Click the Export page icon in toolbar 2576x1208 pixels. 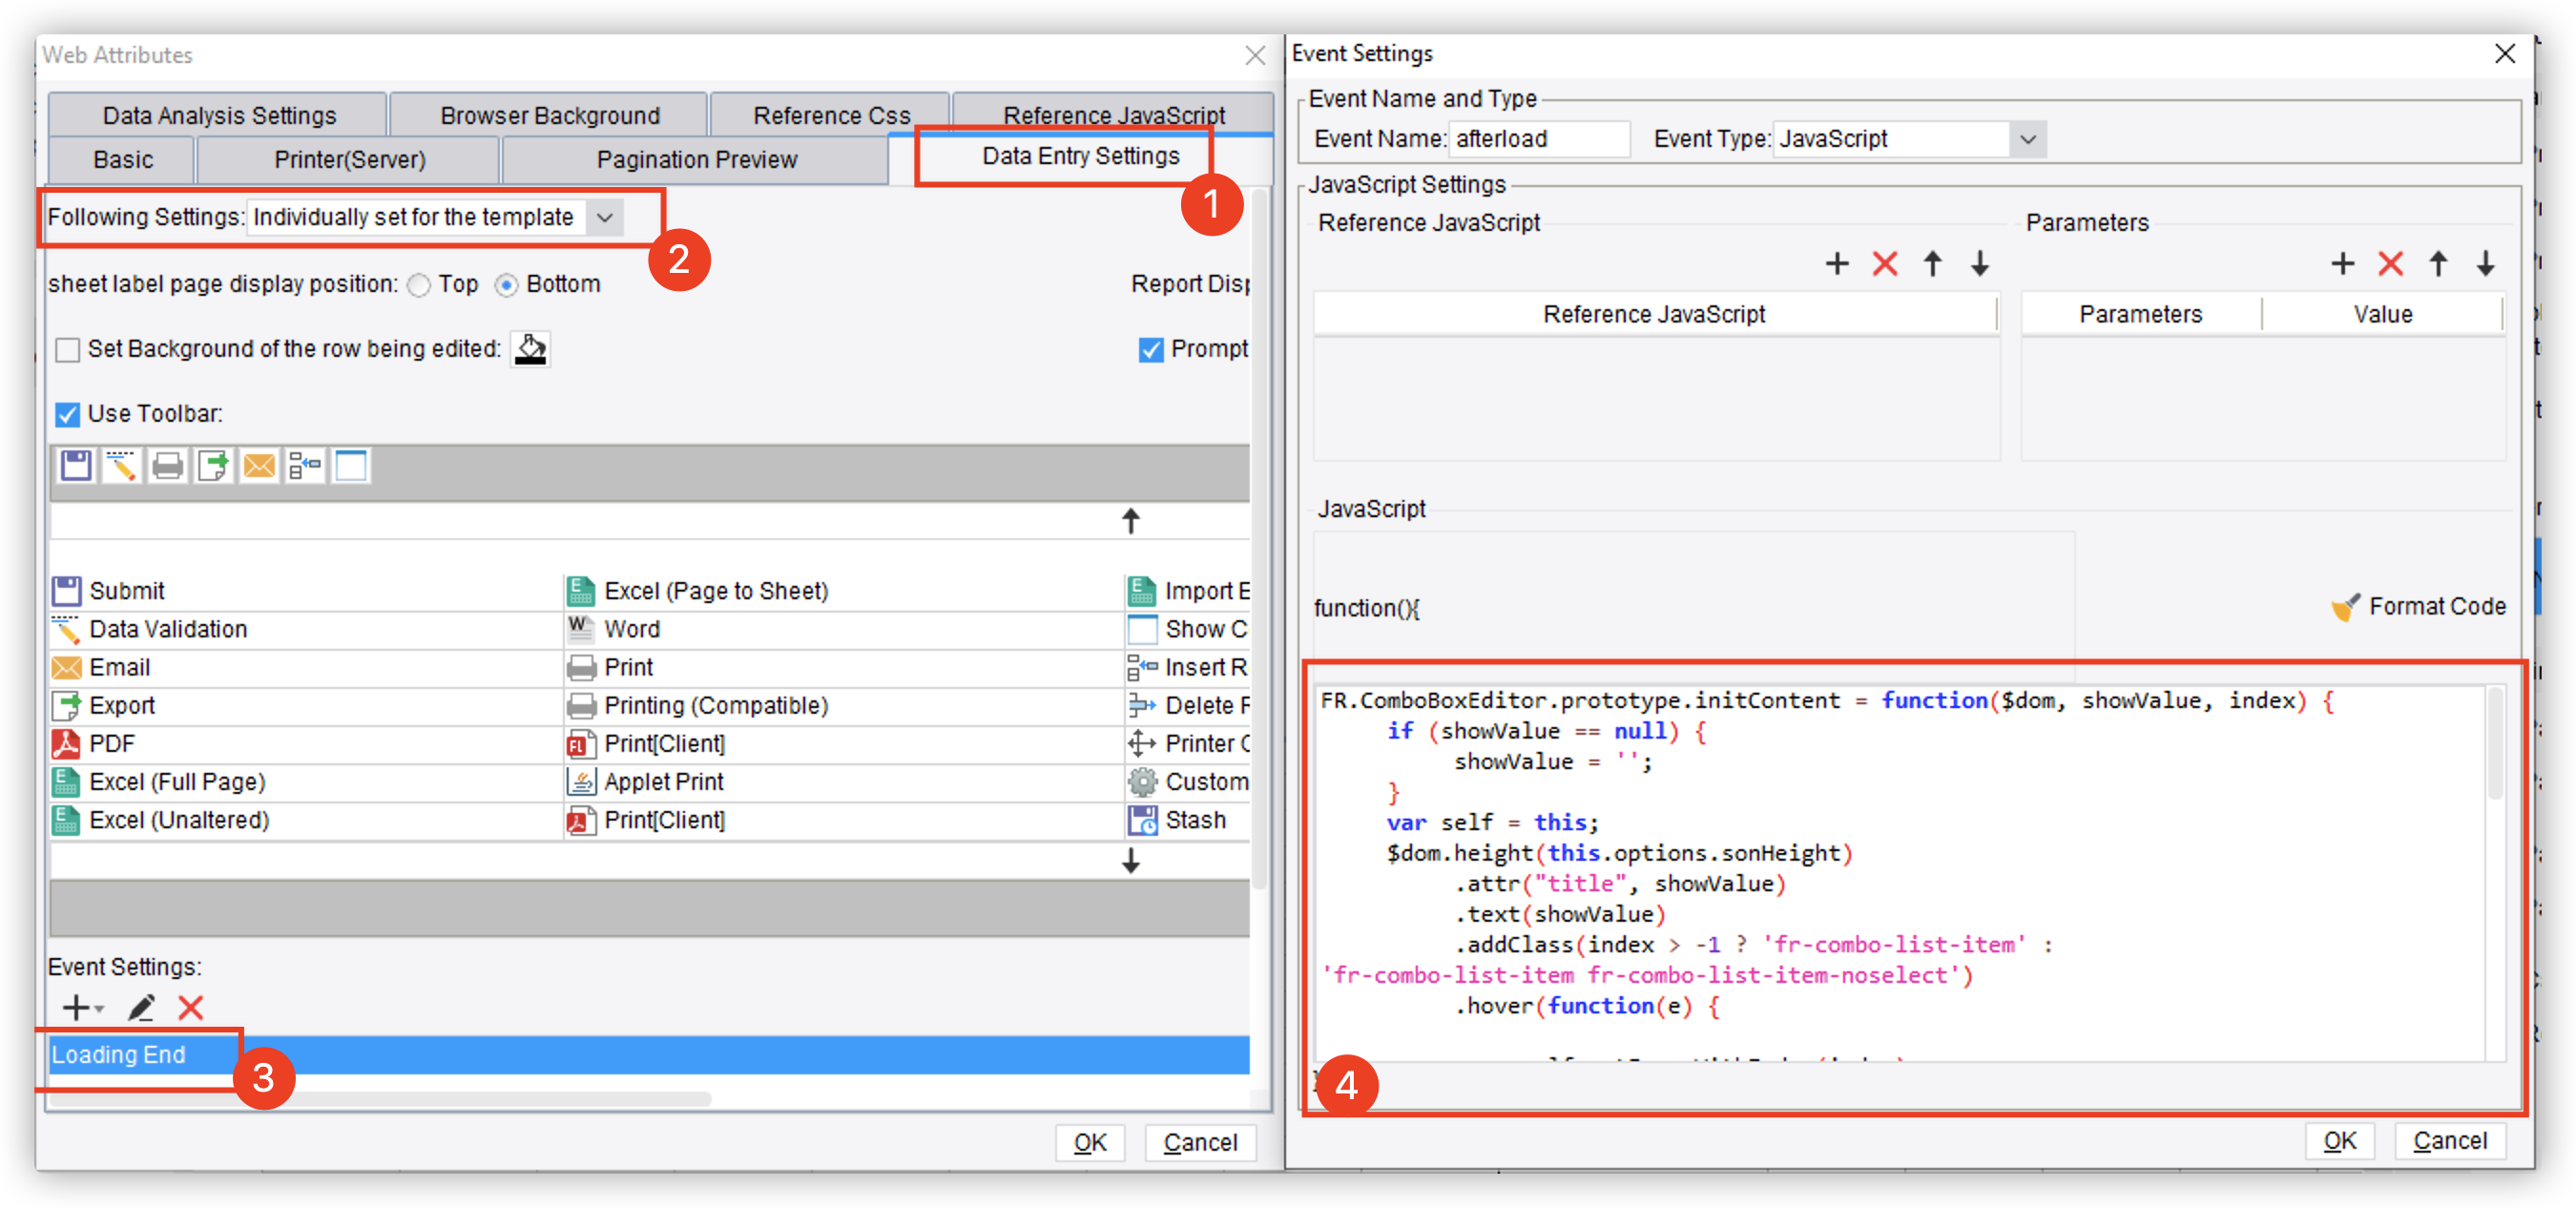tap(213, 464)
